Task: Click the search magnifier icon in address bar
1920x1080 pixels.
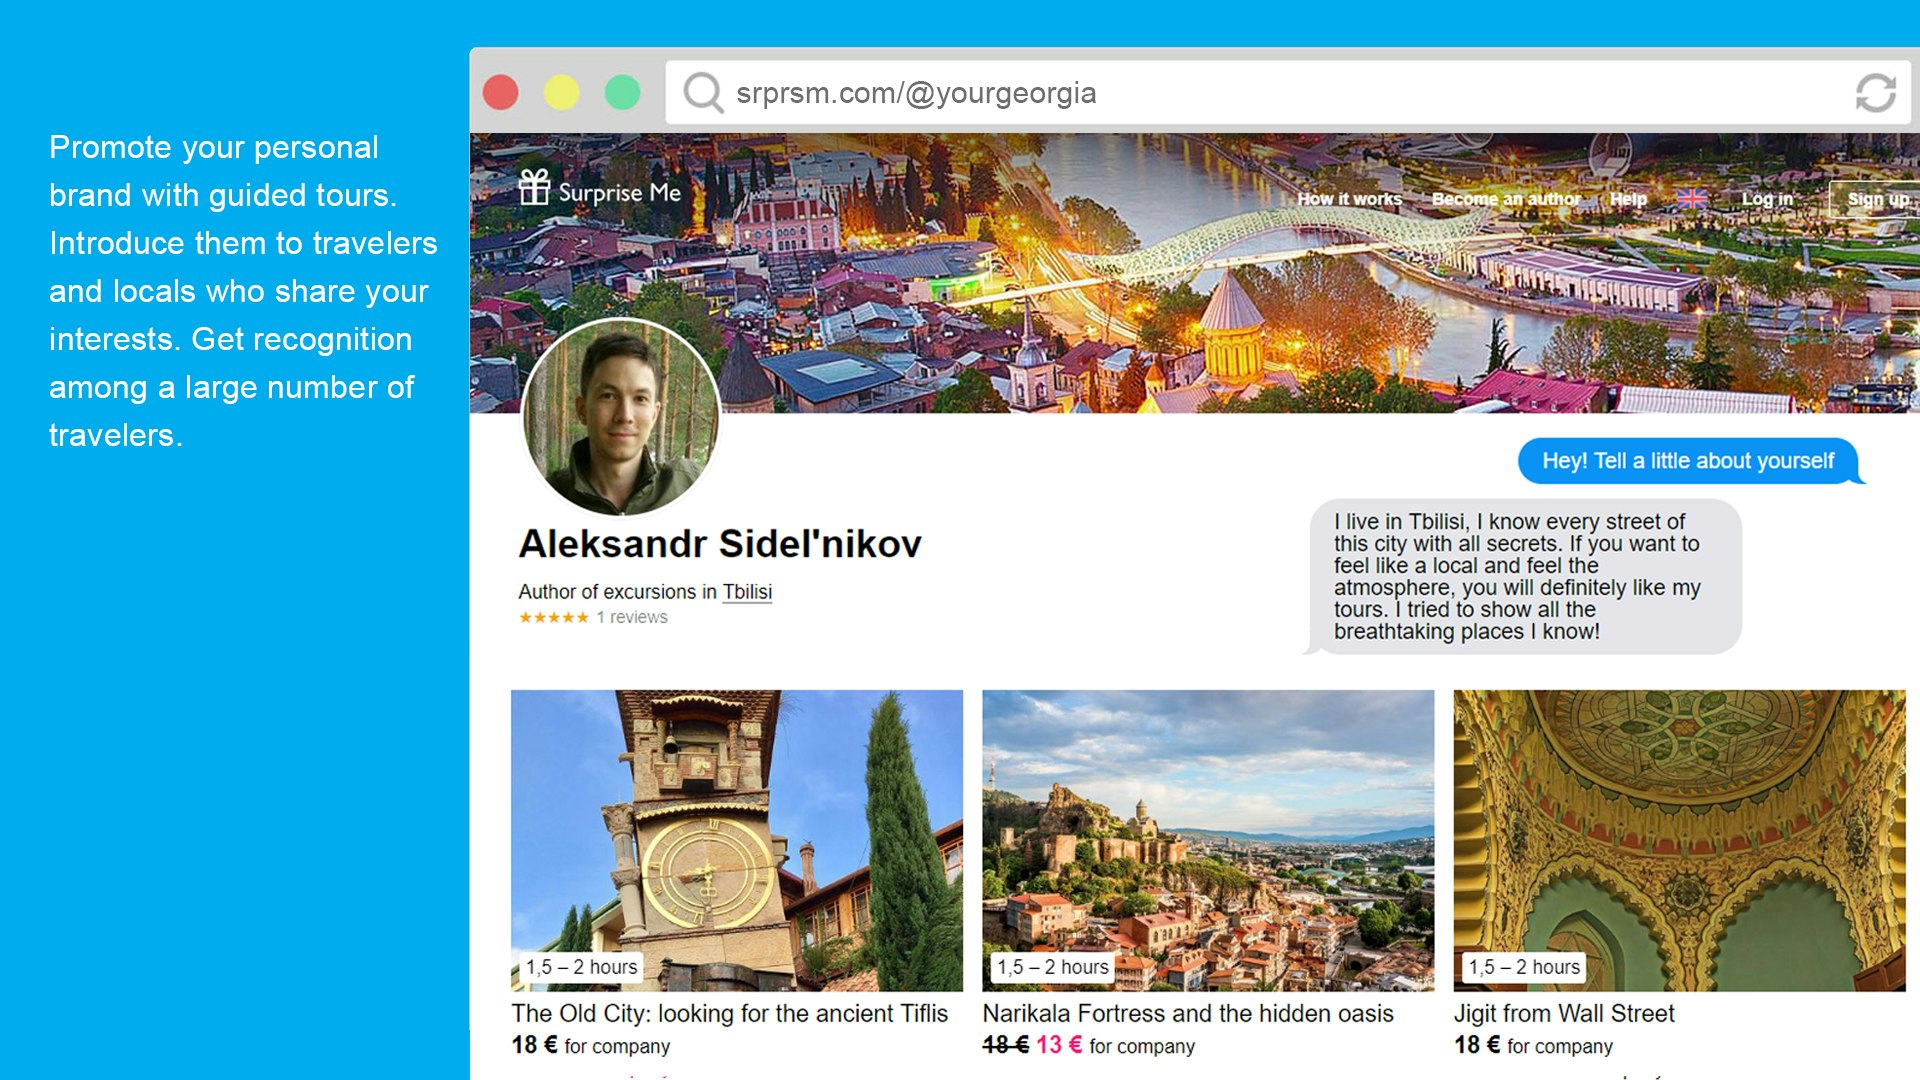Action: (x=703, y=93)
